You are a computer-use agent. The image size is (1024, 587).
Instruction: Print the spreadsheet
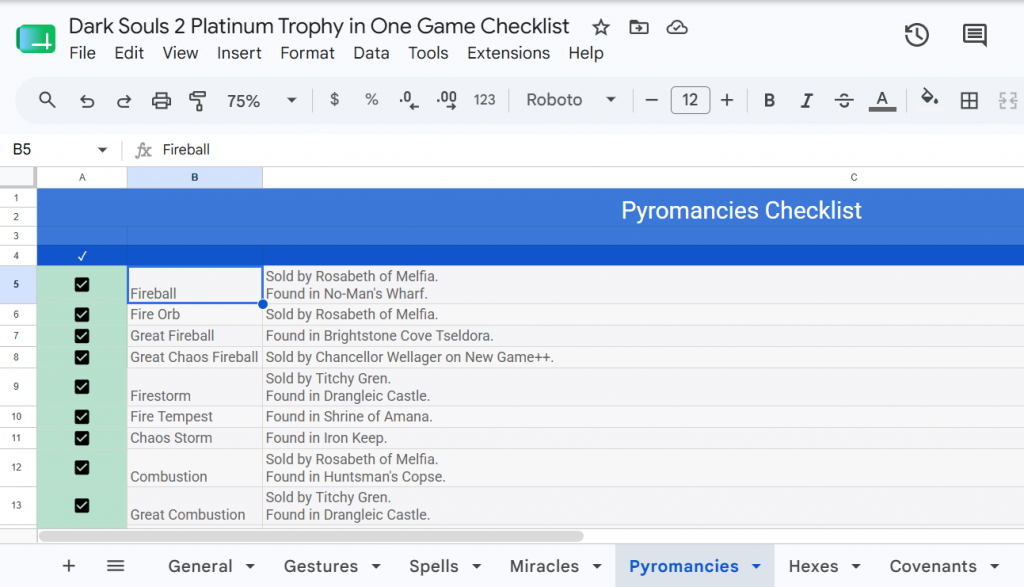[x=161, y=101]
